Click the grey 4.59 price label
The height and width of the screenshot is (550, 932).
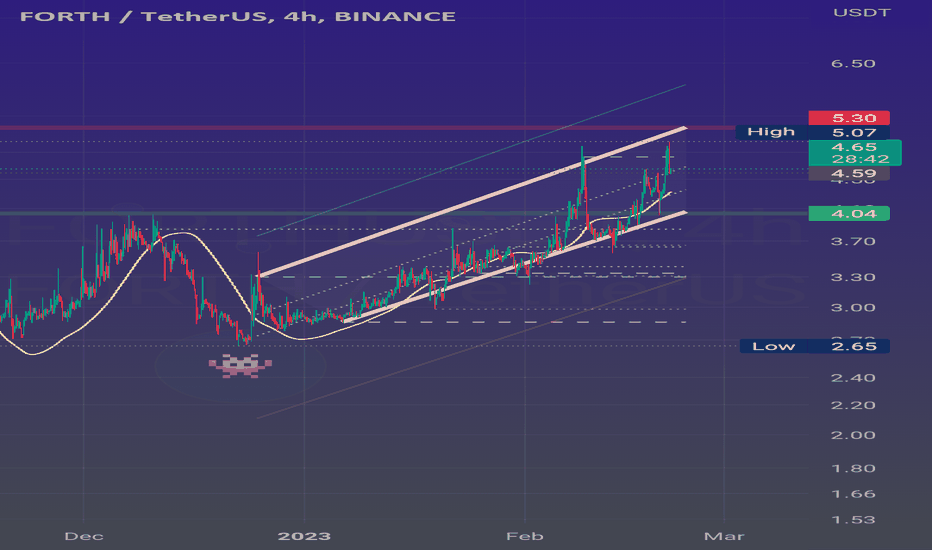pos(849,174)
